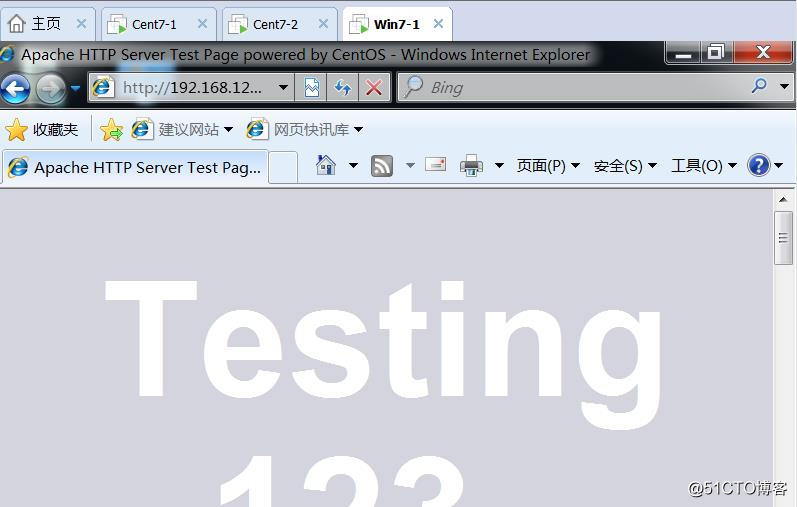This screenshot has height=507, width=797.
Task: Toggle Compatibility View broken-page icon
Action: tap(311, 87)
